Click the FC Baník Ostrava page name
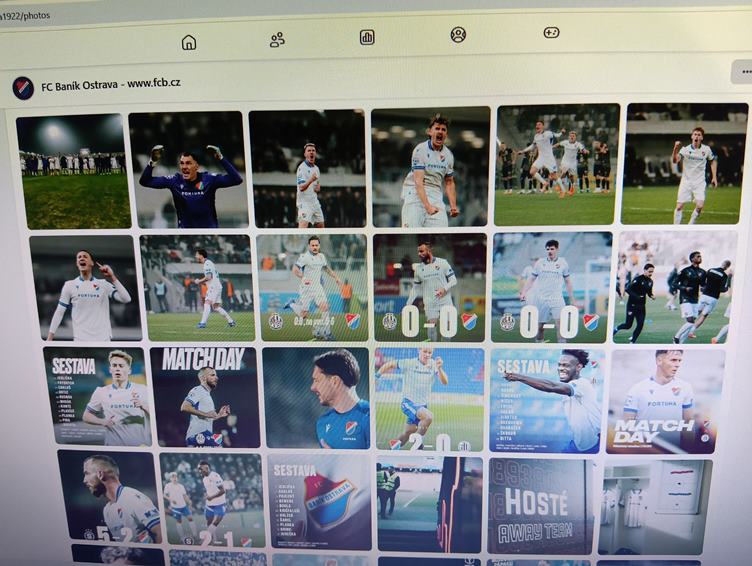 110,84
